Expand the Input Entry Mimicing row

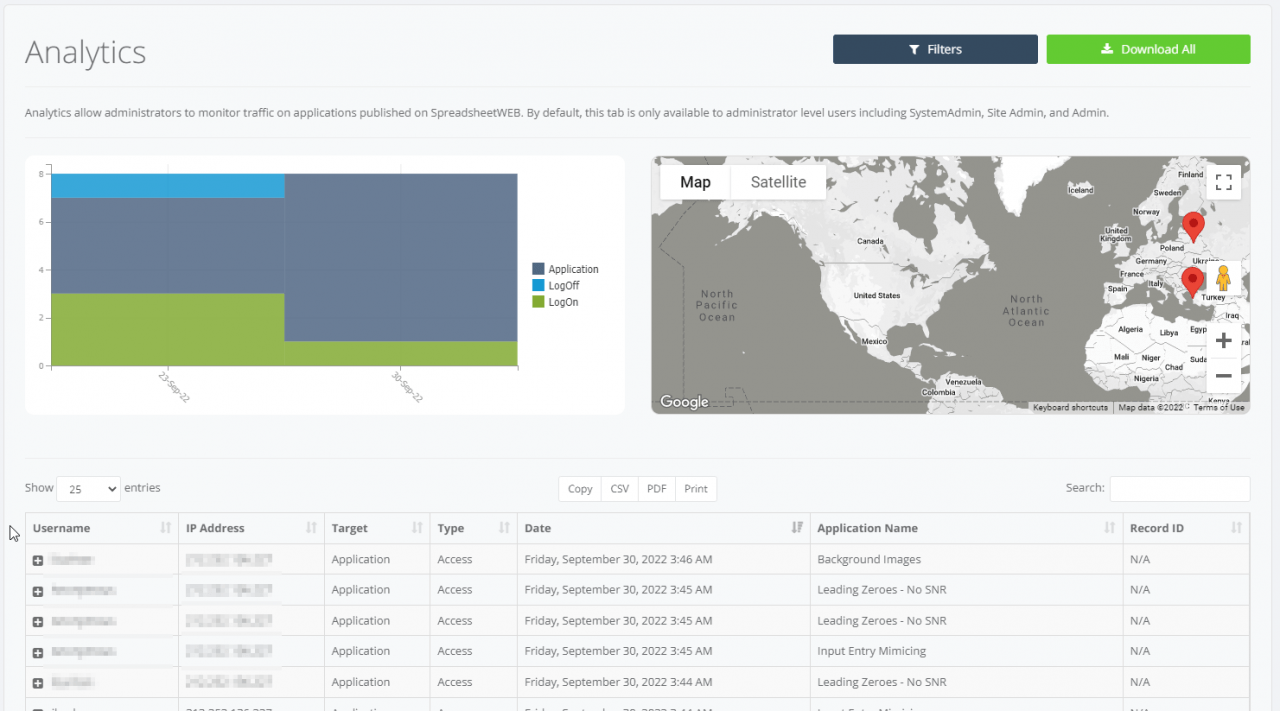click(38, 653)
